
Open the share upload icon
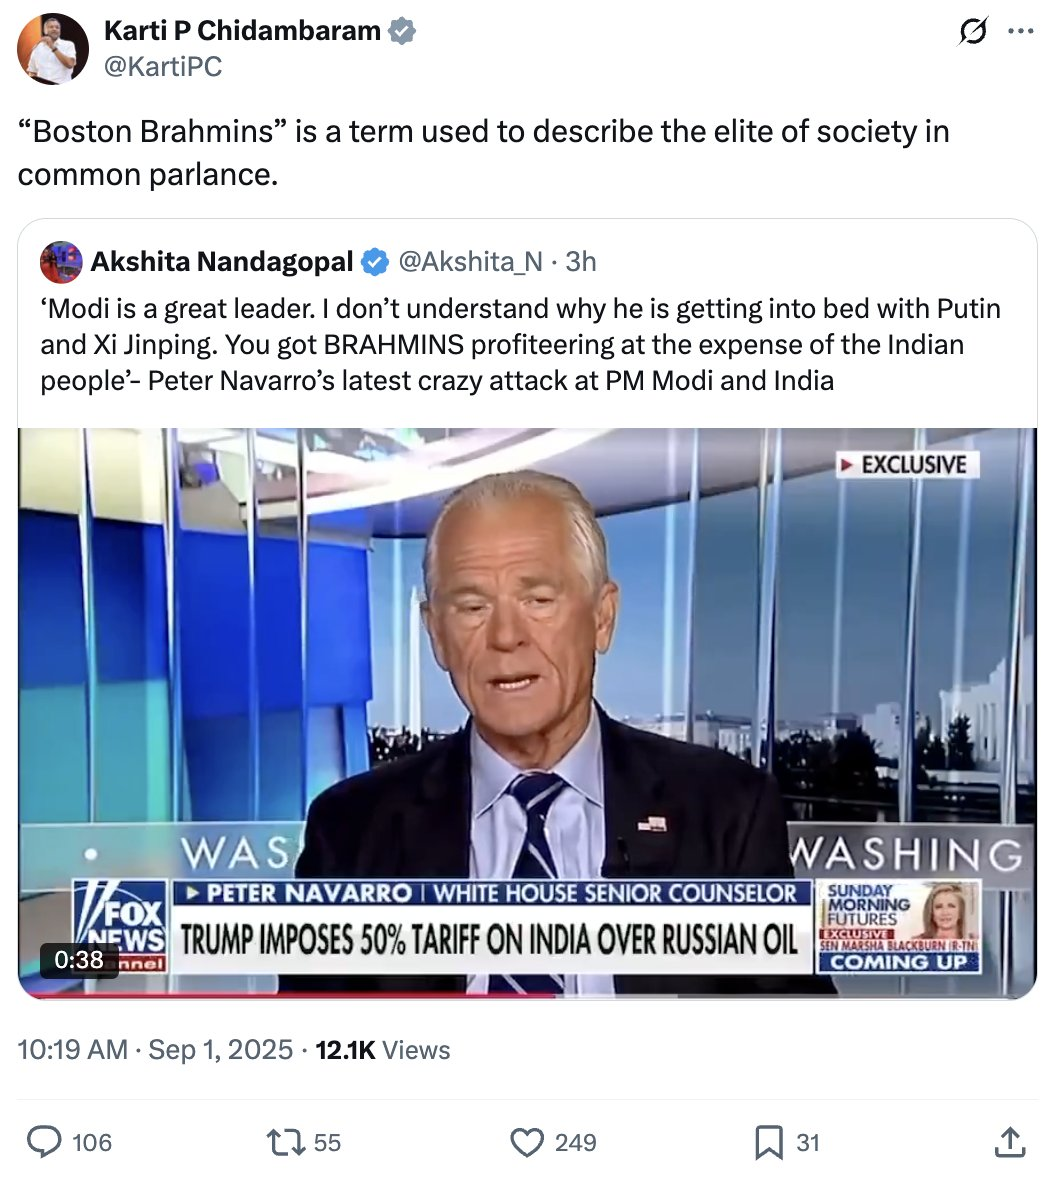click(1009, 1141)
